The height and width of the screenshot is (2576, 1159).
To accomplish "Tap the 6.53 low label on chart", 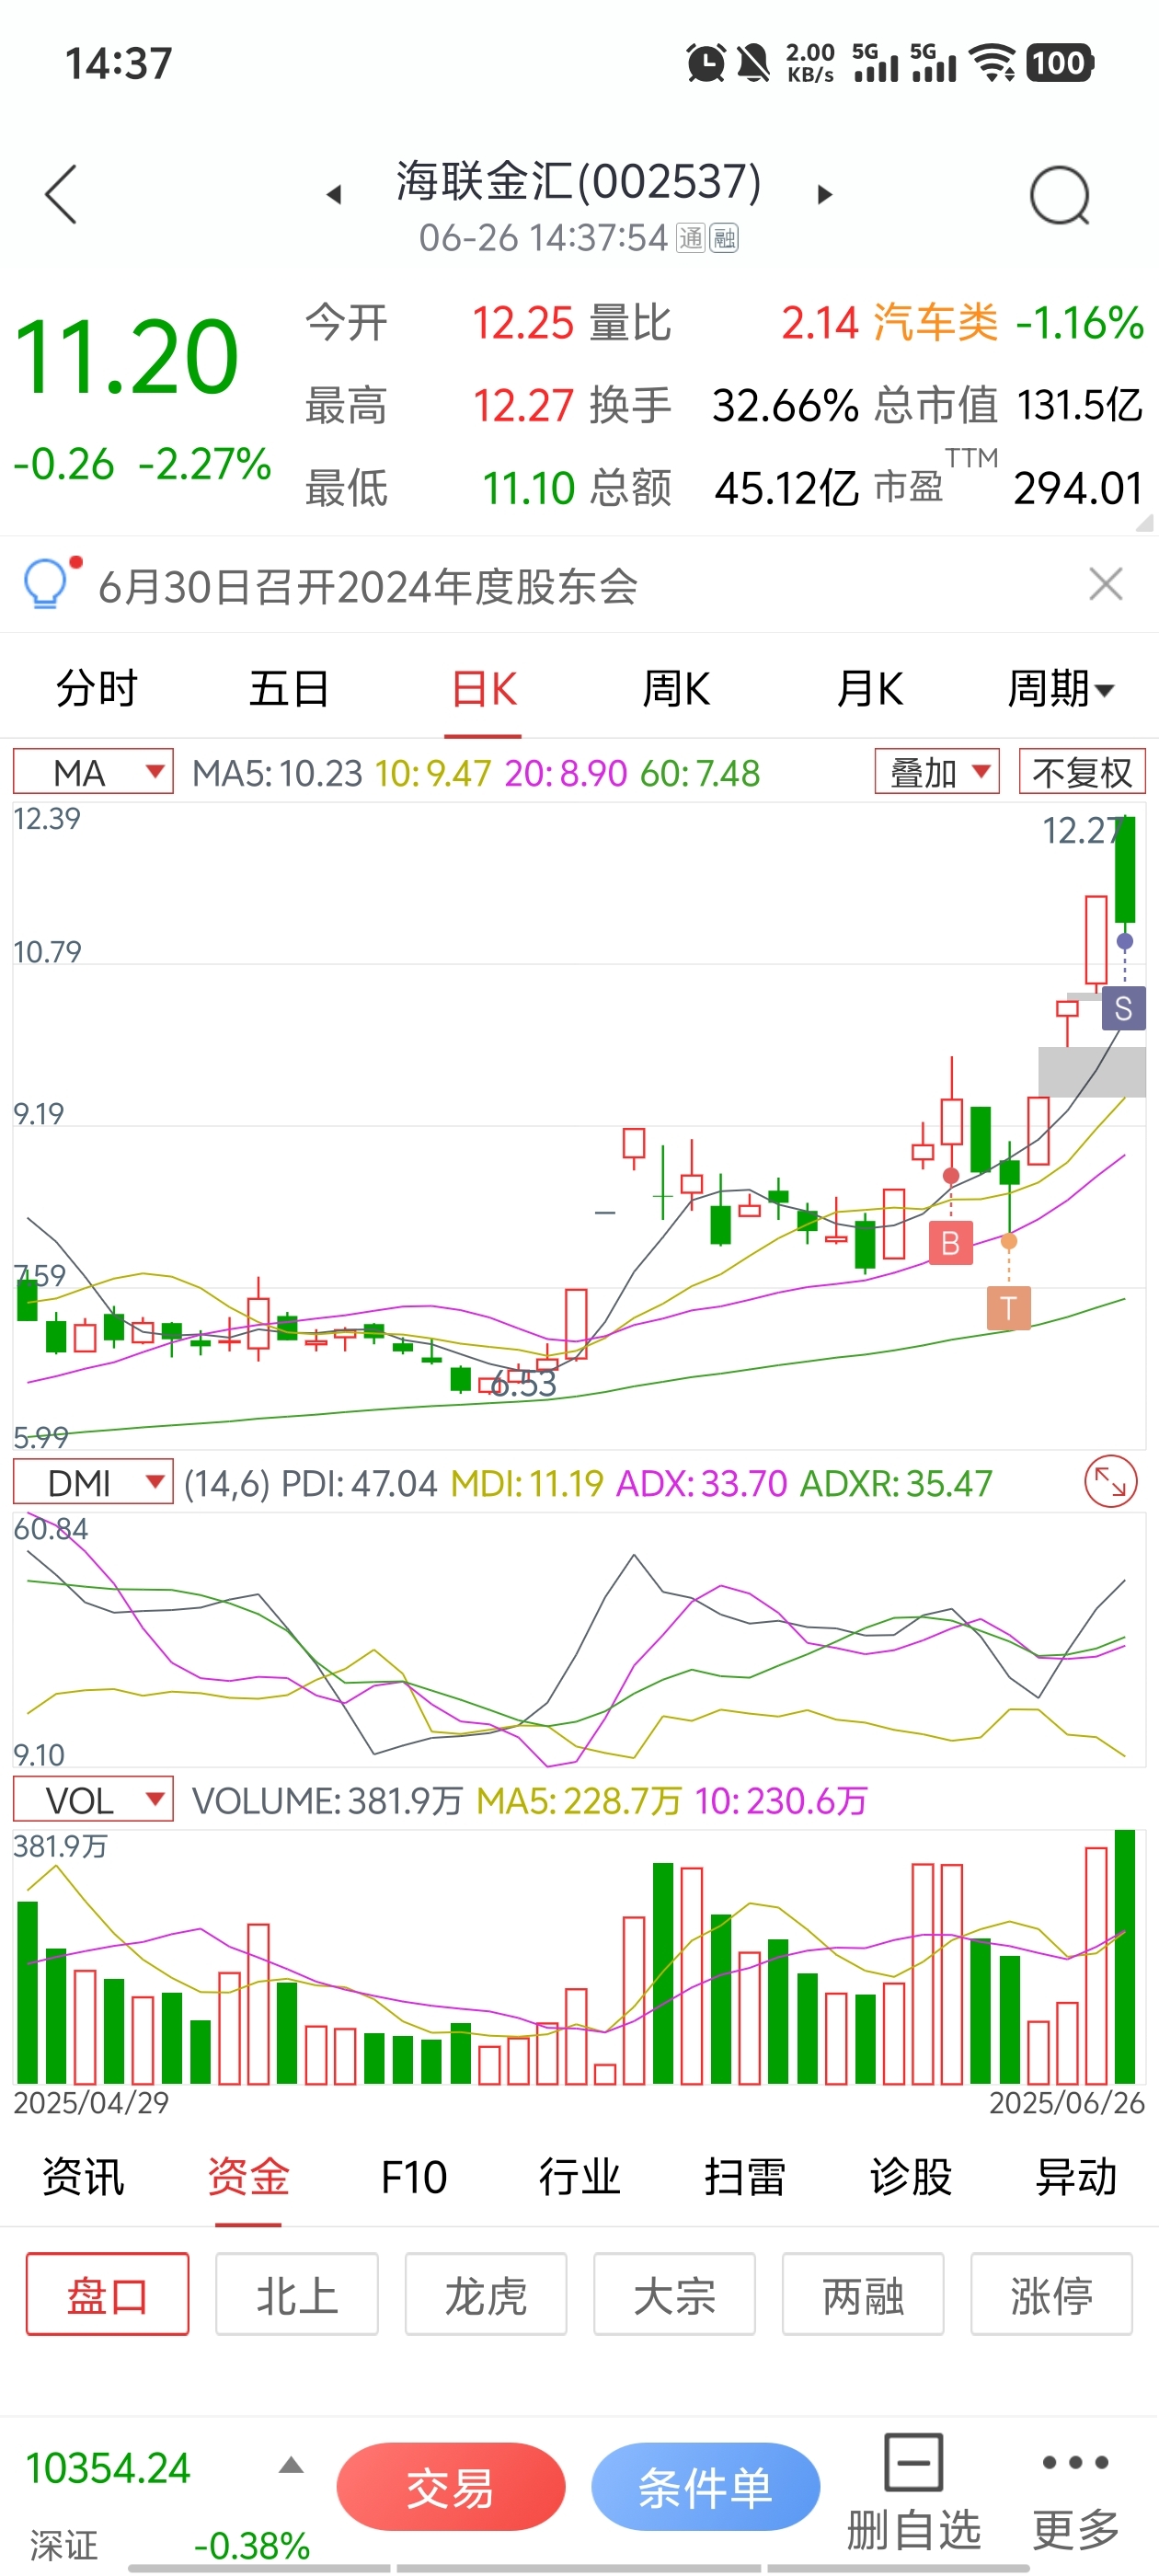I will pyautogui.click(x=523, y=1384).
